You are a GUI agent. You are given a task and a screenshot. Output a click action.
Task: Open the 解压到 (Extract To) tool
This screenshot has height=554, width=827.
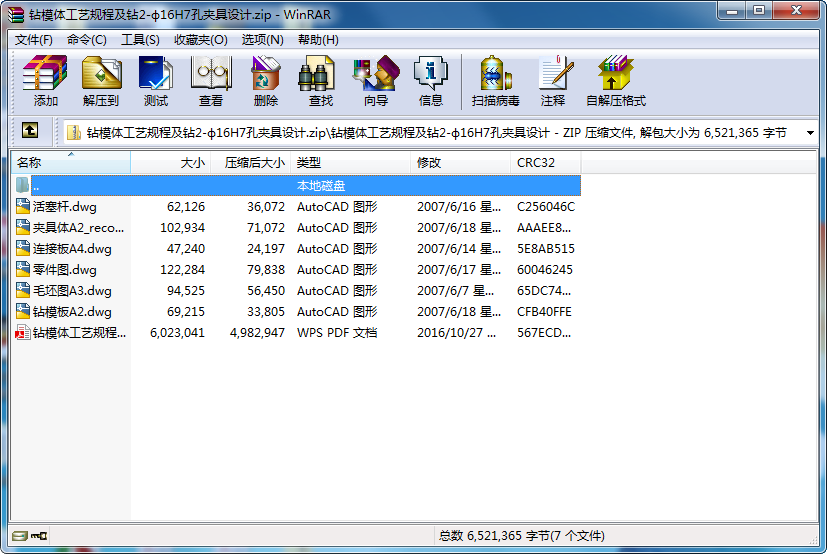pos(101,81)
